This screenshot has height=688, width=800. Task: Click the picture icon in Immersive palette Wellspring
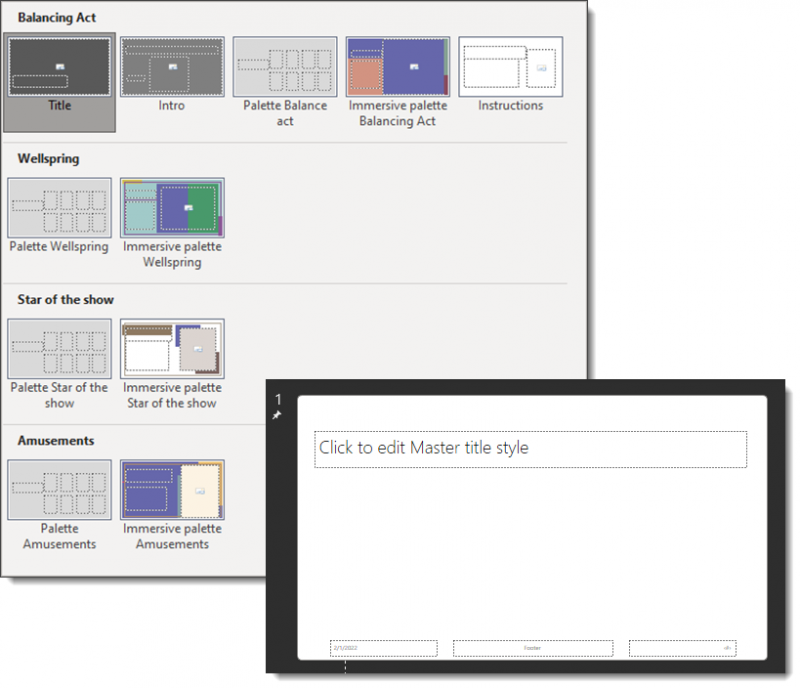[x=191, y=207]
